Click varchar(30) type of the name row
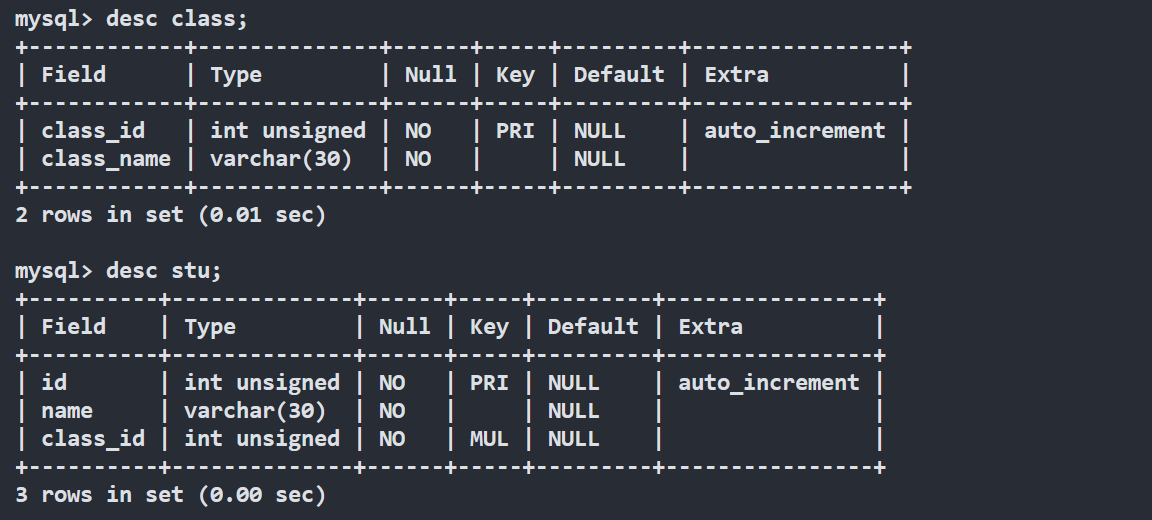This screenshot has height=520, width=1152. coord(255,411)
